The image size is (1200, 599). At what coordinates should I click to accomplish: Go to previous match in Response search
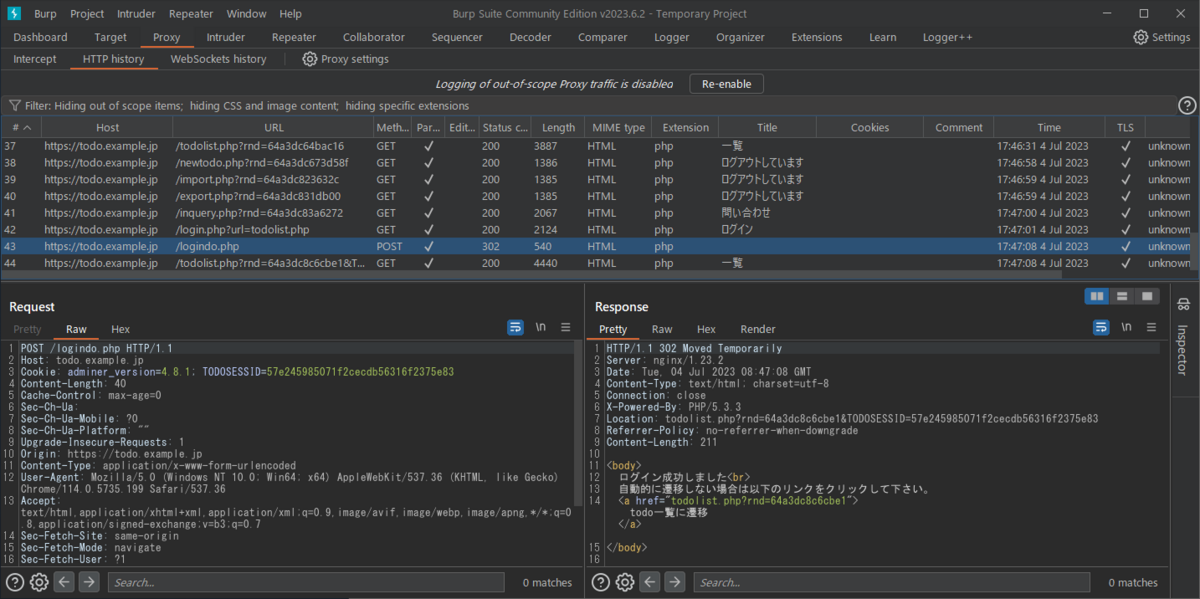[x=650, y=582]
